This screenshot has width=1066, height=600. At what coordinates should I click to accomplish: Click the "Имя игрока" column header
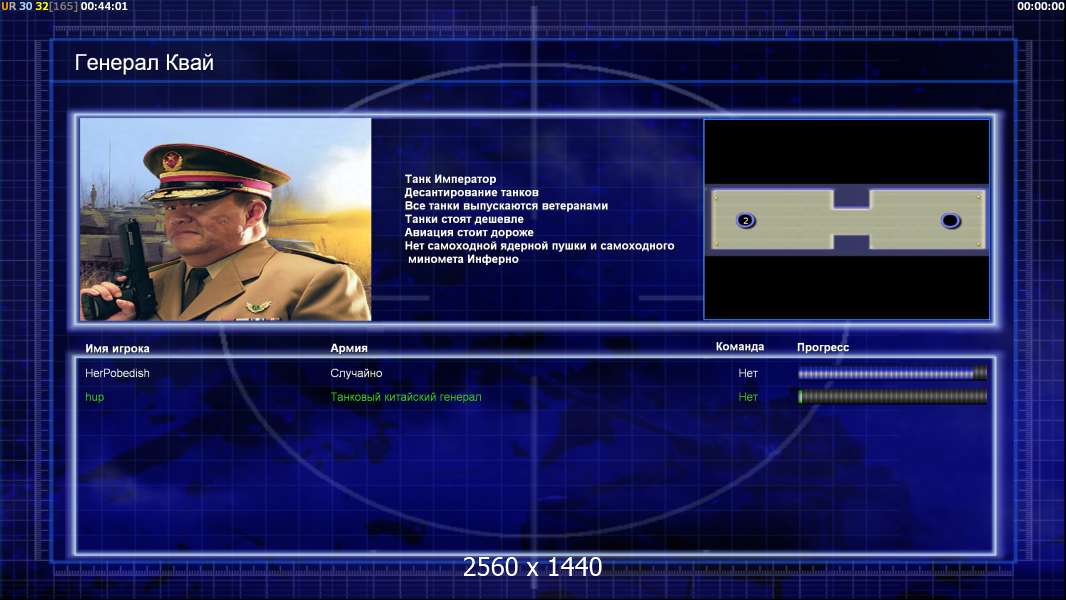117,348
